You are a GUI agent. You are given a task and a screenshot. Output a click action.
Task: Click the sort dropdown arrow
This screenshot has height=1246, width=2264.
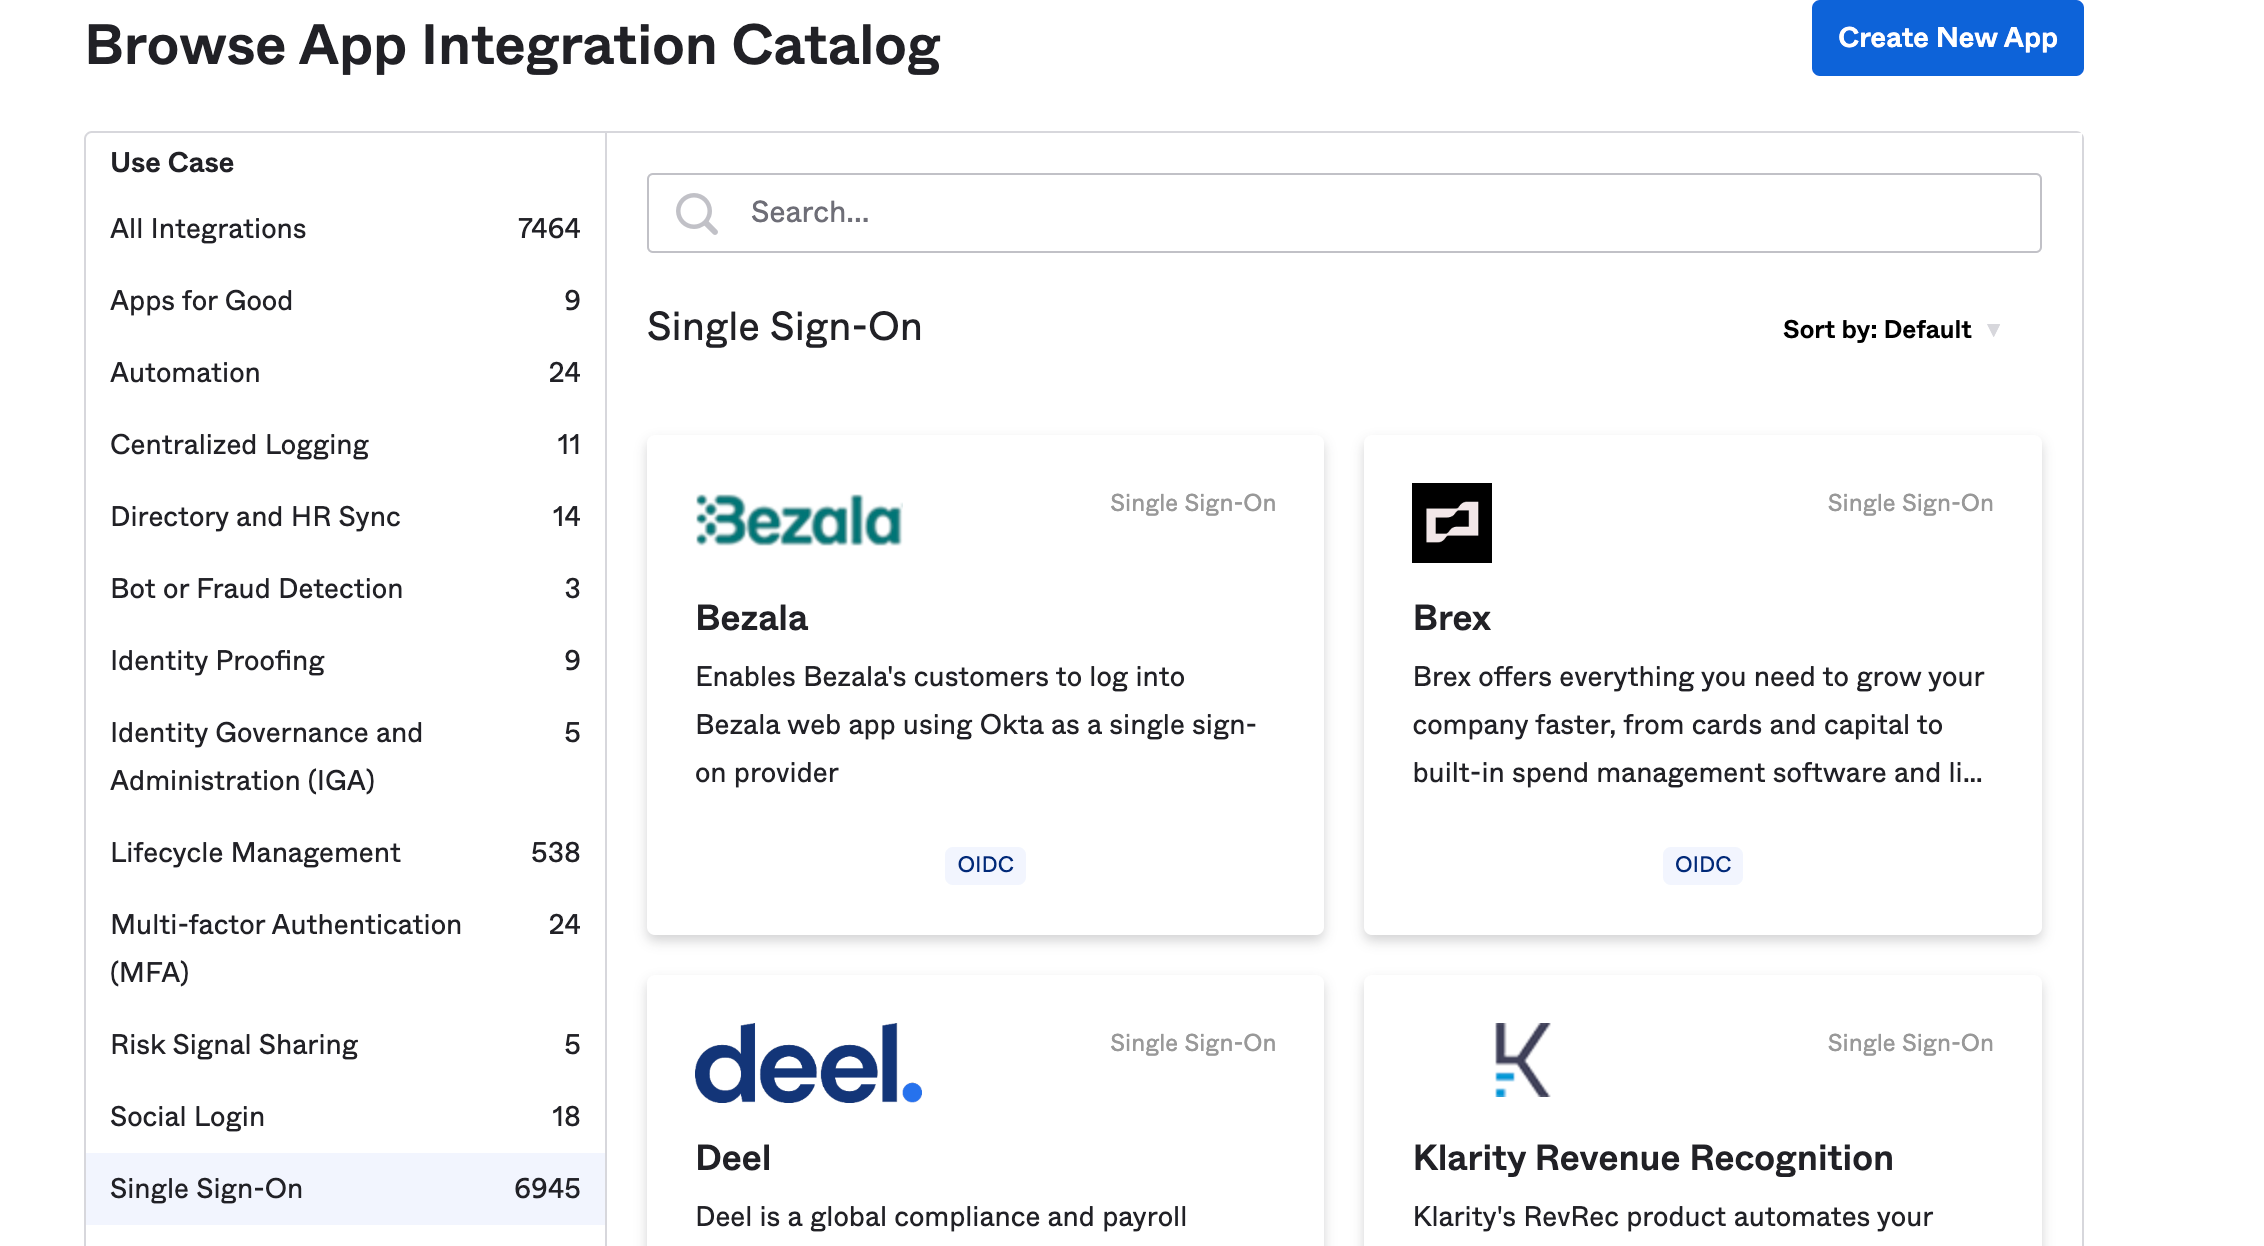coord(1993,330)
